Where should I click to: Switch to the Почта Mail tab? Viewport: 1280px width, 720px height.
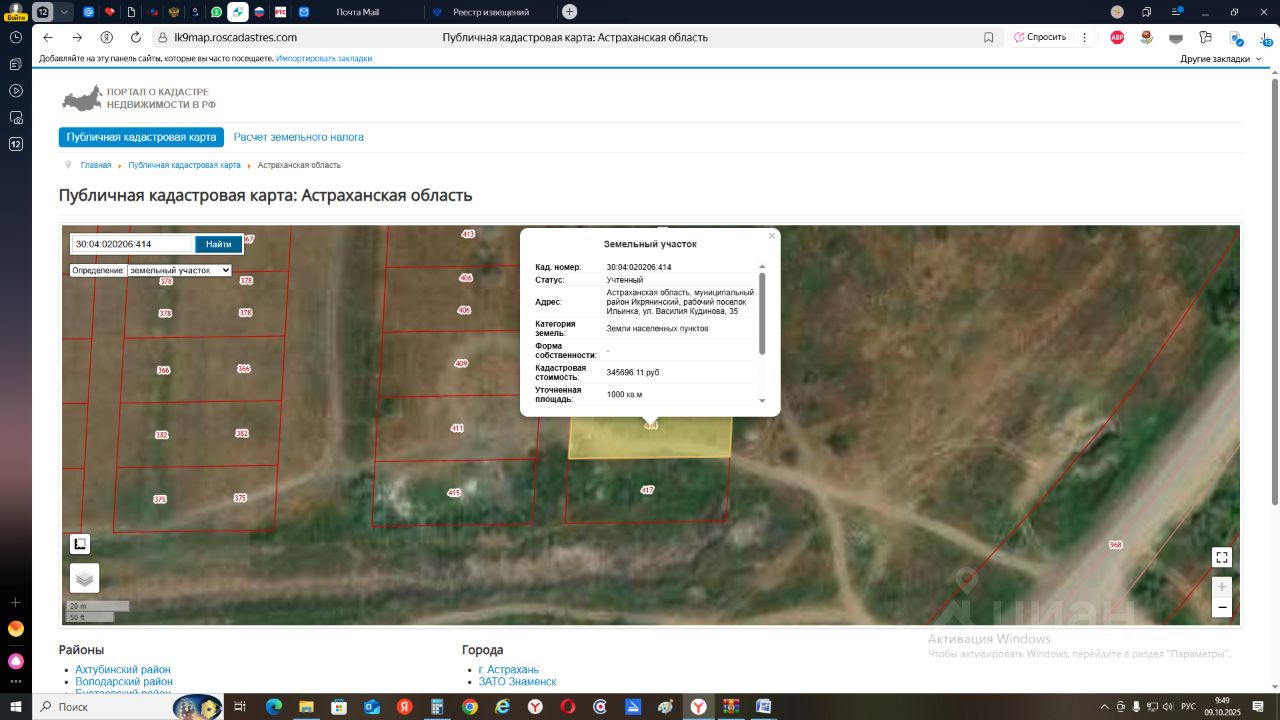357,12
